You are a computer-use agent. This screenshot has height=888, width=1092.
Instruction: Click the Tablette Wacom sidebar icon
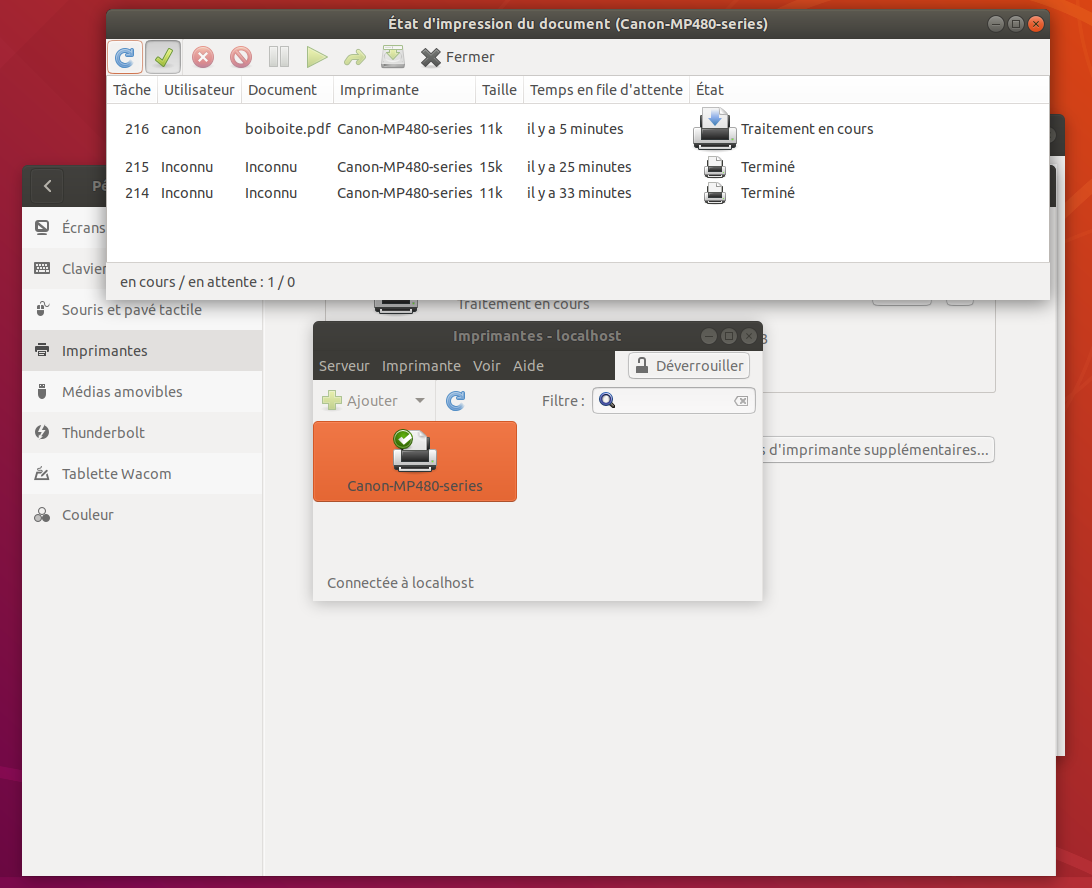click(42, 474)
